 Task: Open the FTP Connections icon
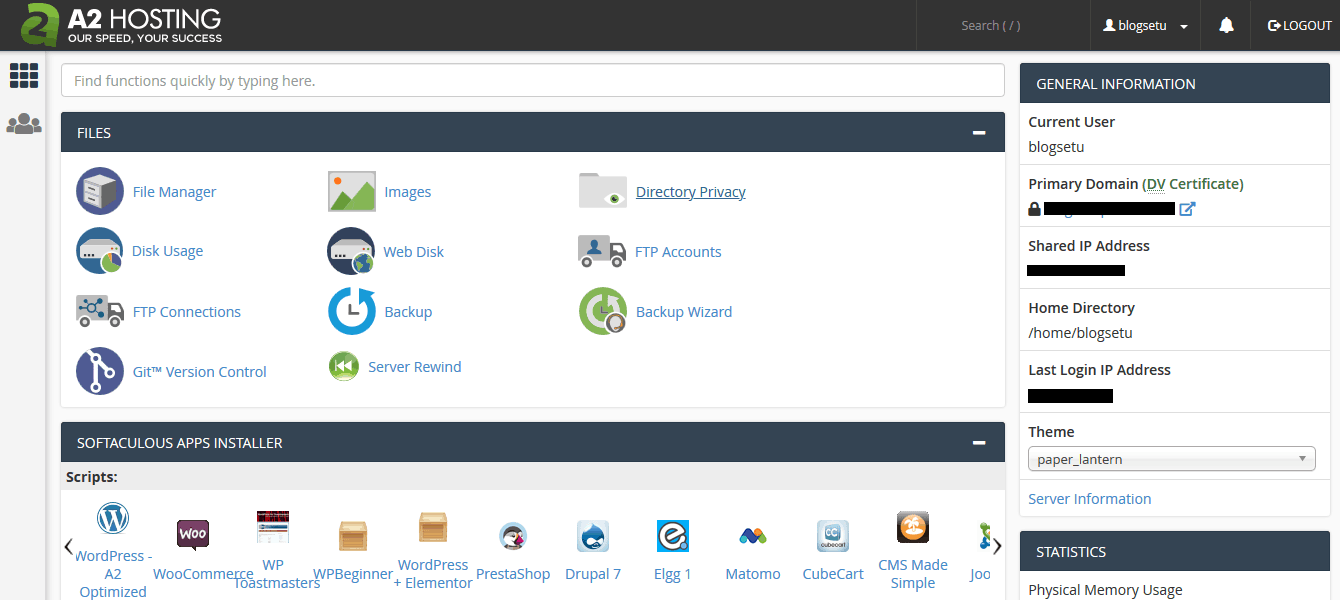[x=100, y=311]
